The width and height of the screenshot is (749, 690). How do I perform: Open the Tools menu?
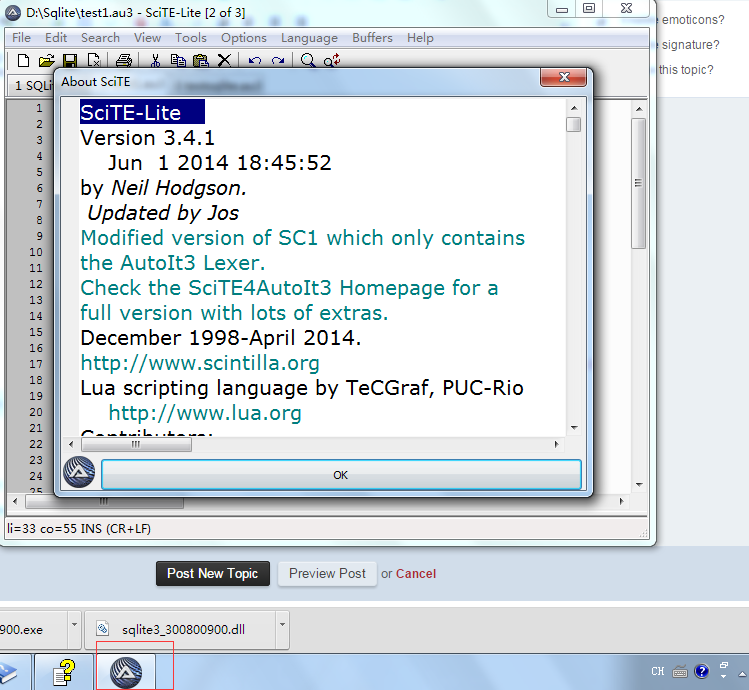[x=191, y=38]
